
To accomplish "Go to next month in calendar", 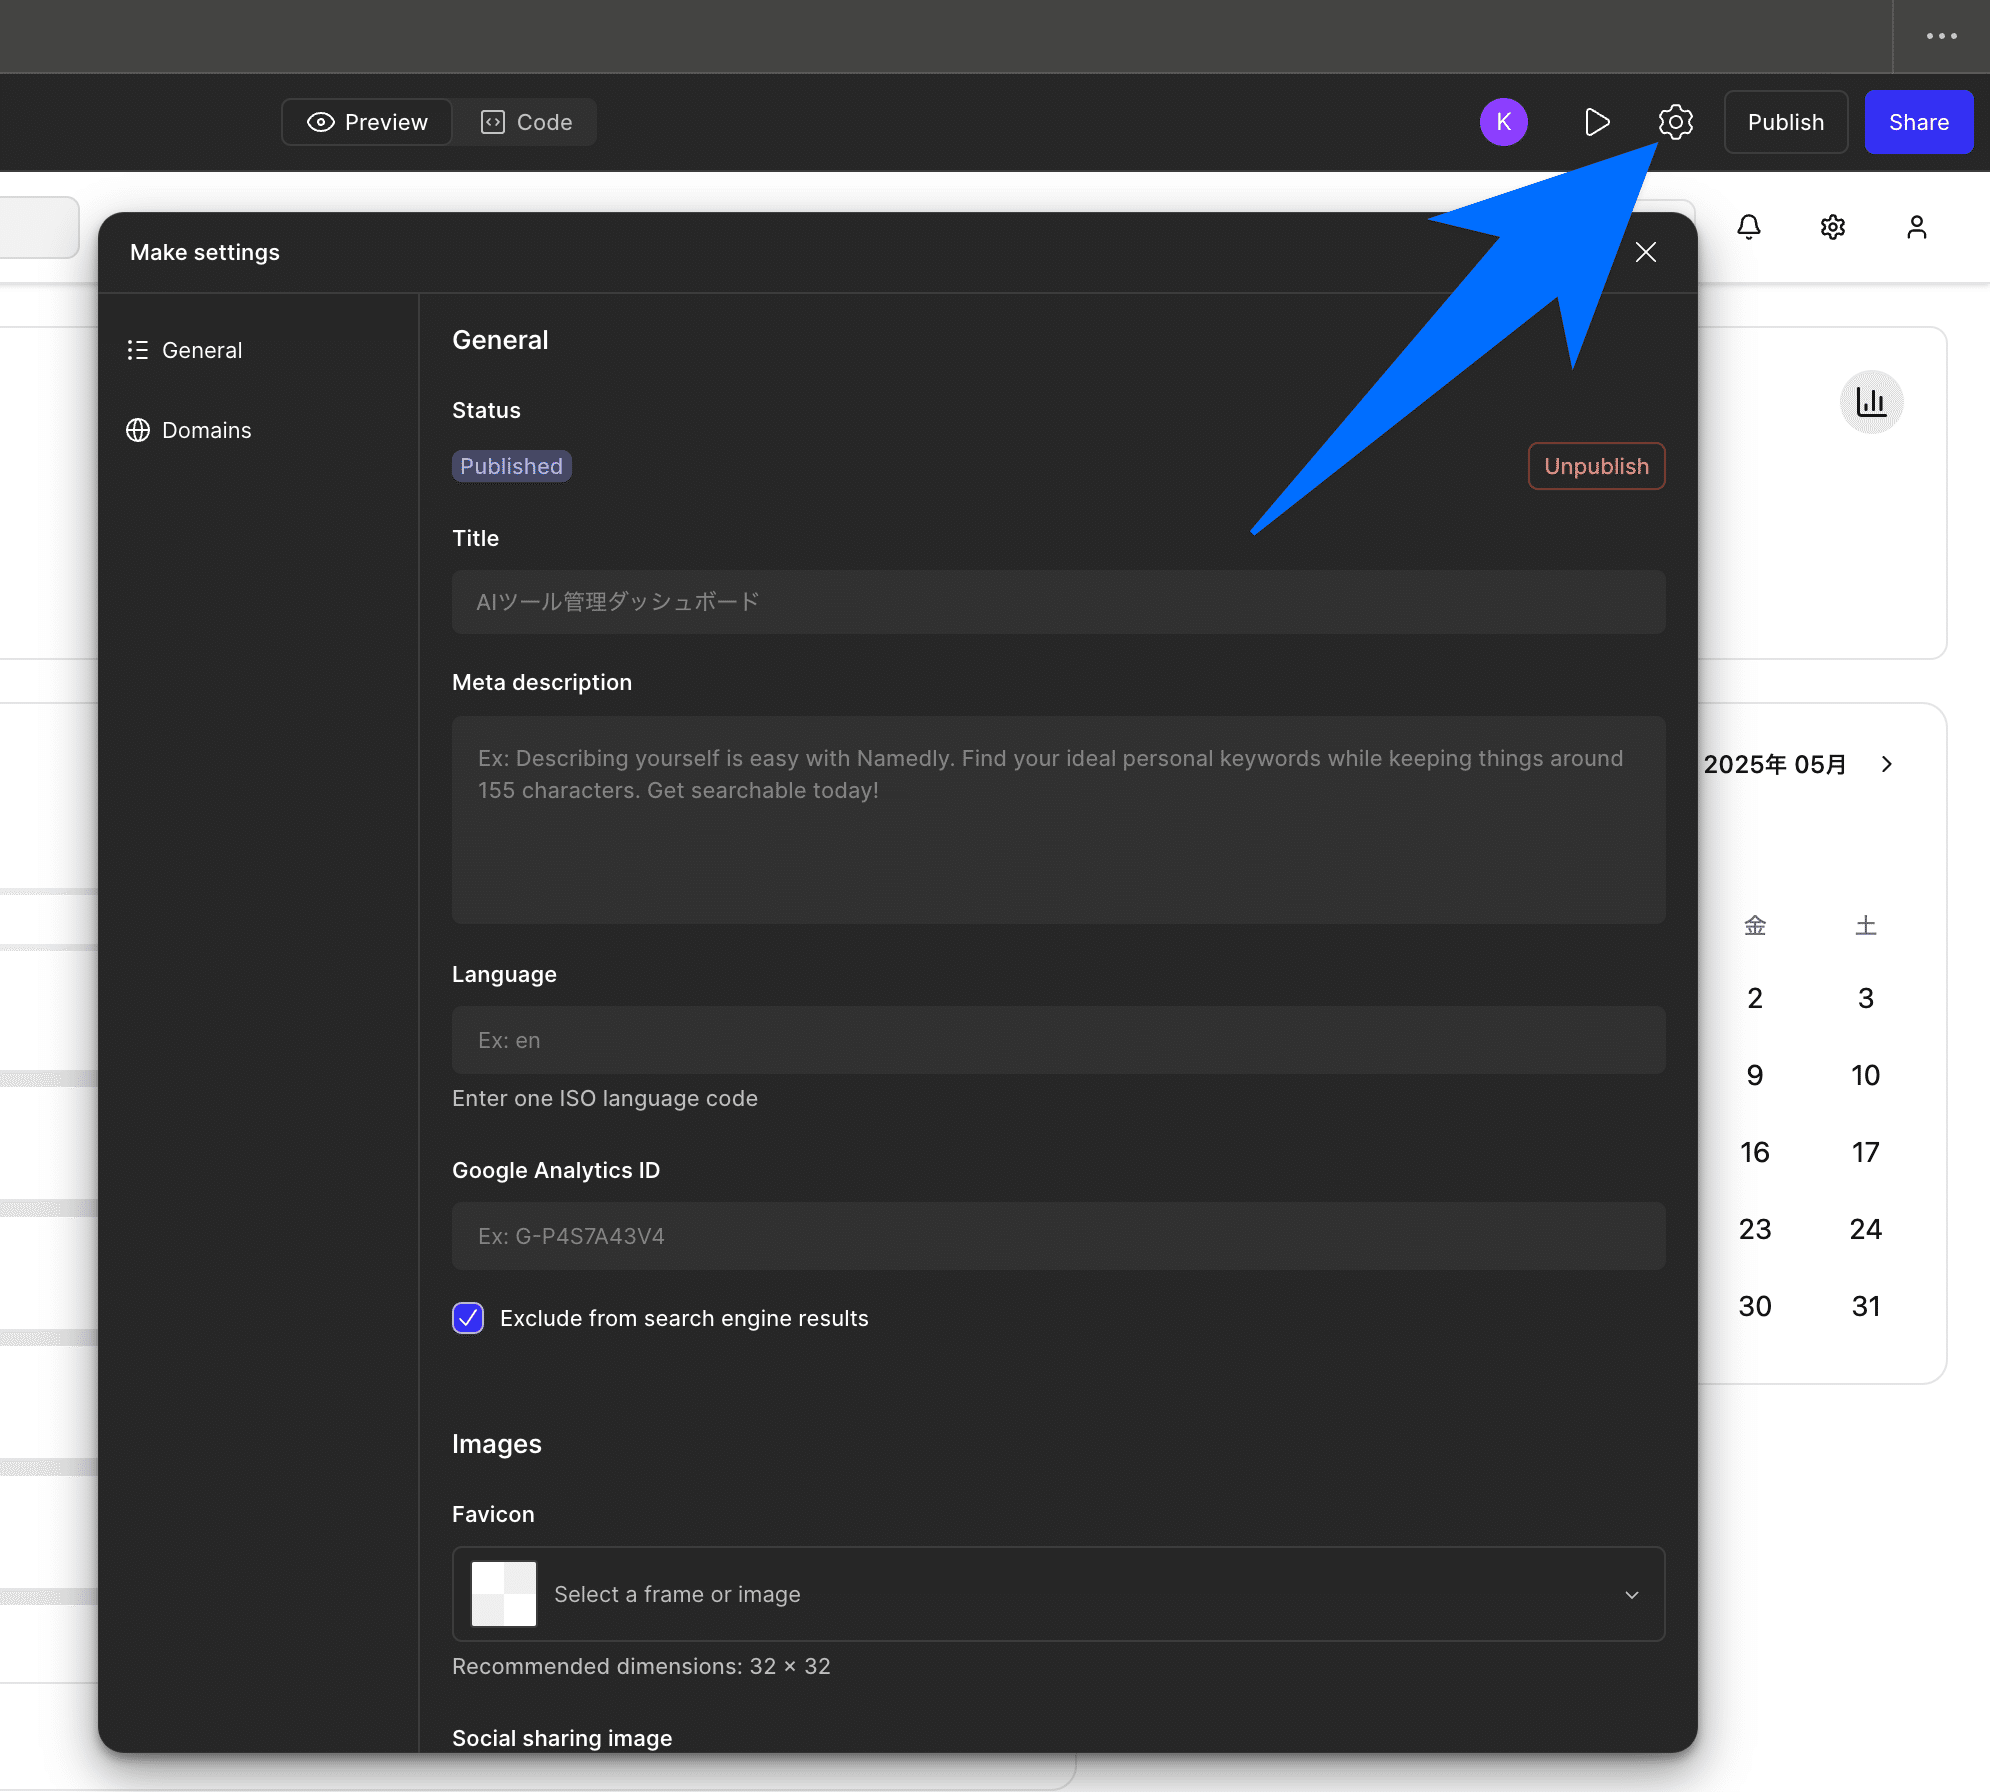I will point(1886,764).
